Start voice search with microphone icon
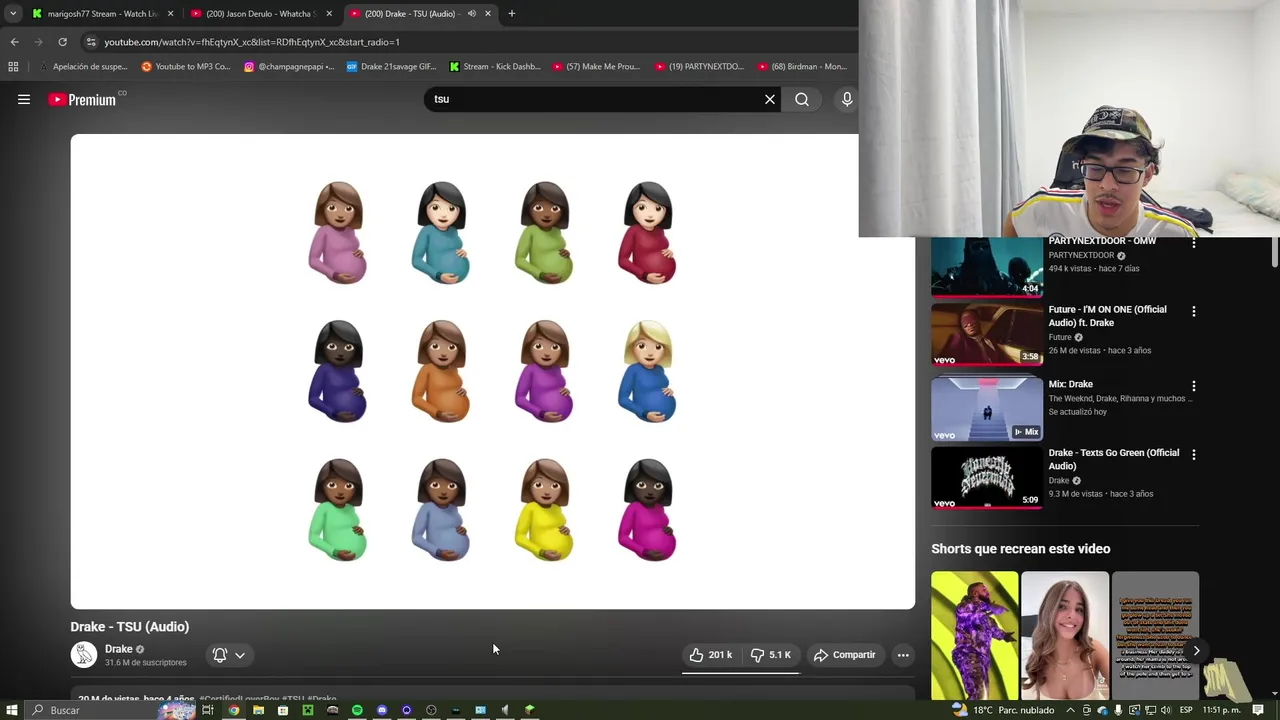Image resolution: width=1280 pixels, height=720 pixels. (847, 99)
